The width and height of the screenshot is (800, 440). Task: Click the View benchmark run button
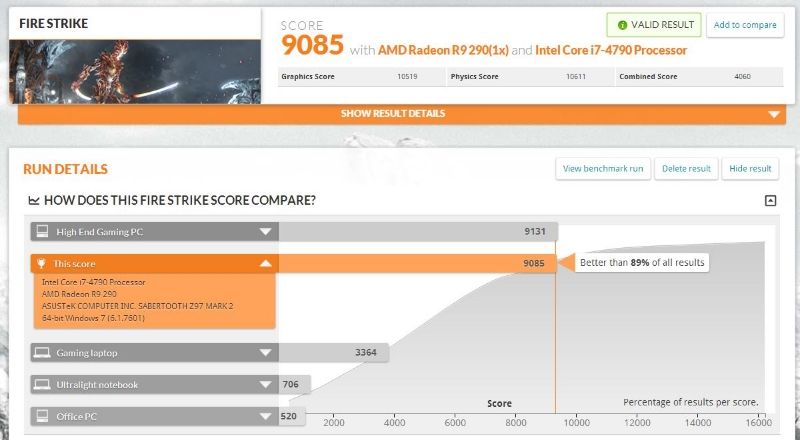(x=603, y=168)
